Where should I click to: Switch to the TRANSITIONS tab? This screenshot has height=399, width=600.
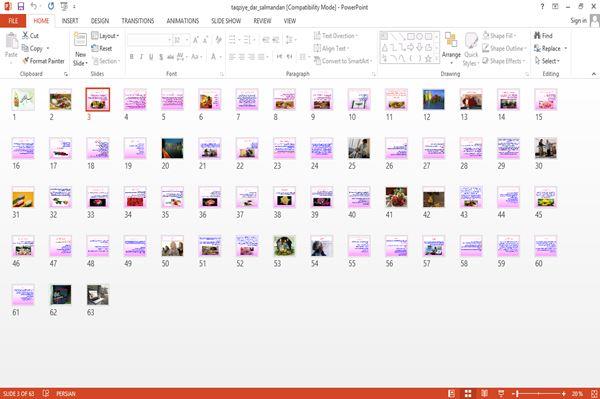coord(138,21)
